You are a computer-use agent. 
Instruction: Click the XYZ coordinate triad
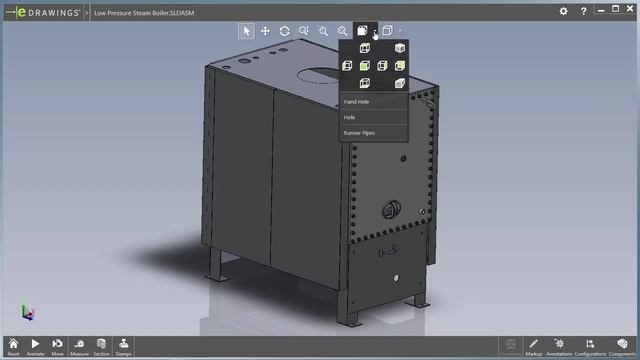[x=28, y=313]
